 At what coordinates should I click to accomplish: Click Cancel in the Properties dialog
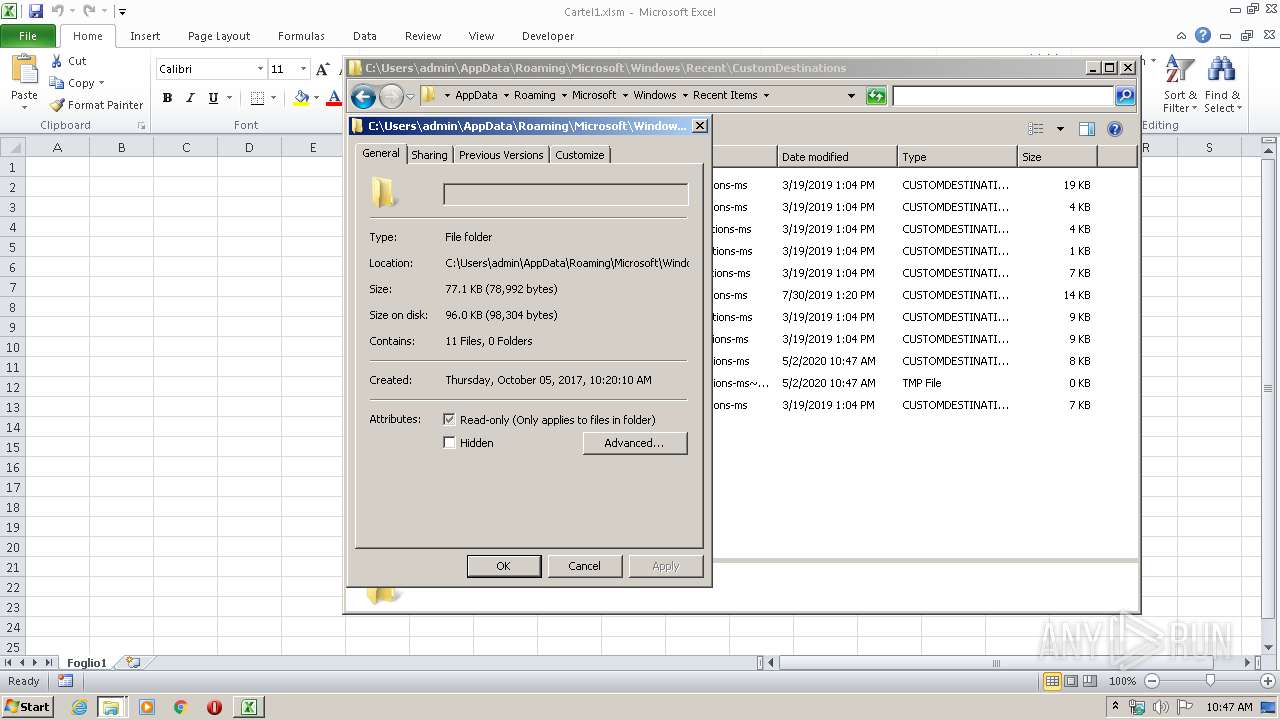point(584,566)
